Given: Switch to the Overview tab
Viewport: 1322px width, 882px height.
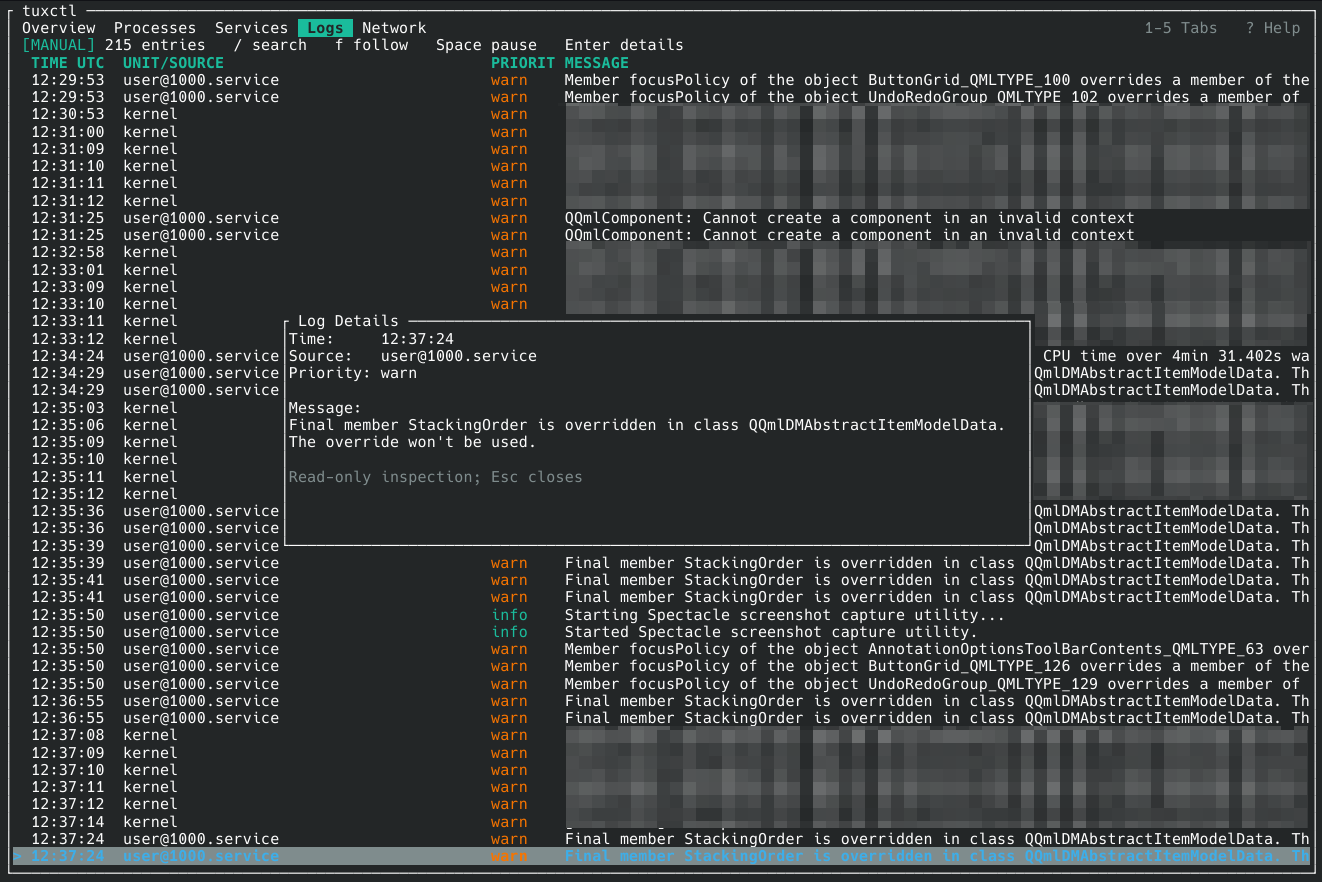Looking at the screenshot, I should coord(59,28).
